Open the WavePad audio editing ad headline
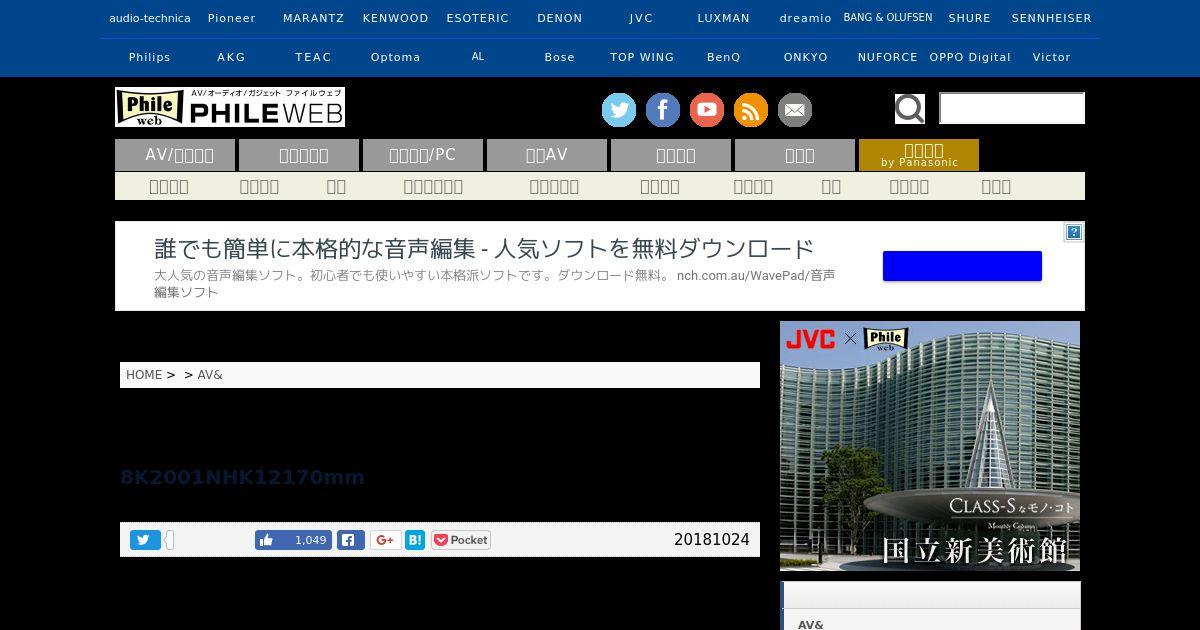Image resolution: width=1200 pixels, height=630 pixels. tap(484, 248)
